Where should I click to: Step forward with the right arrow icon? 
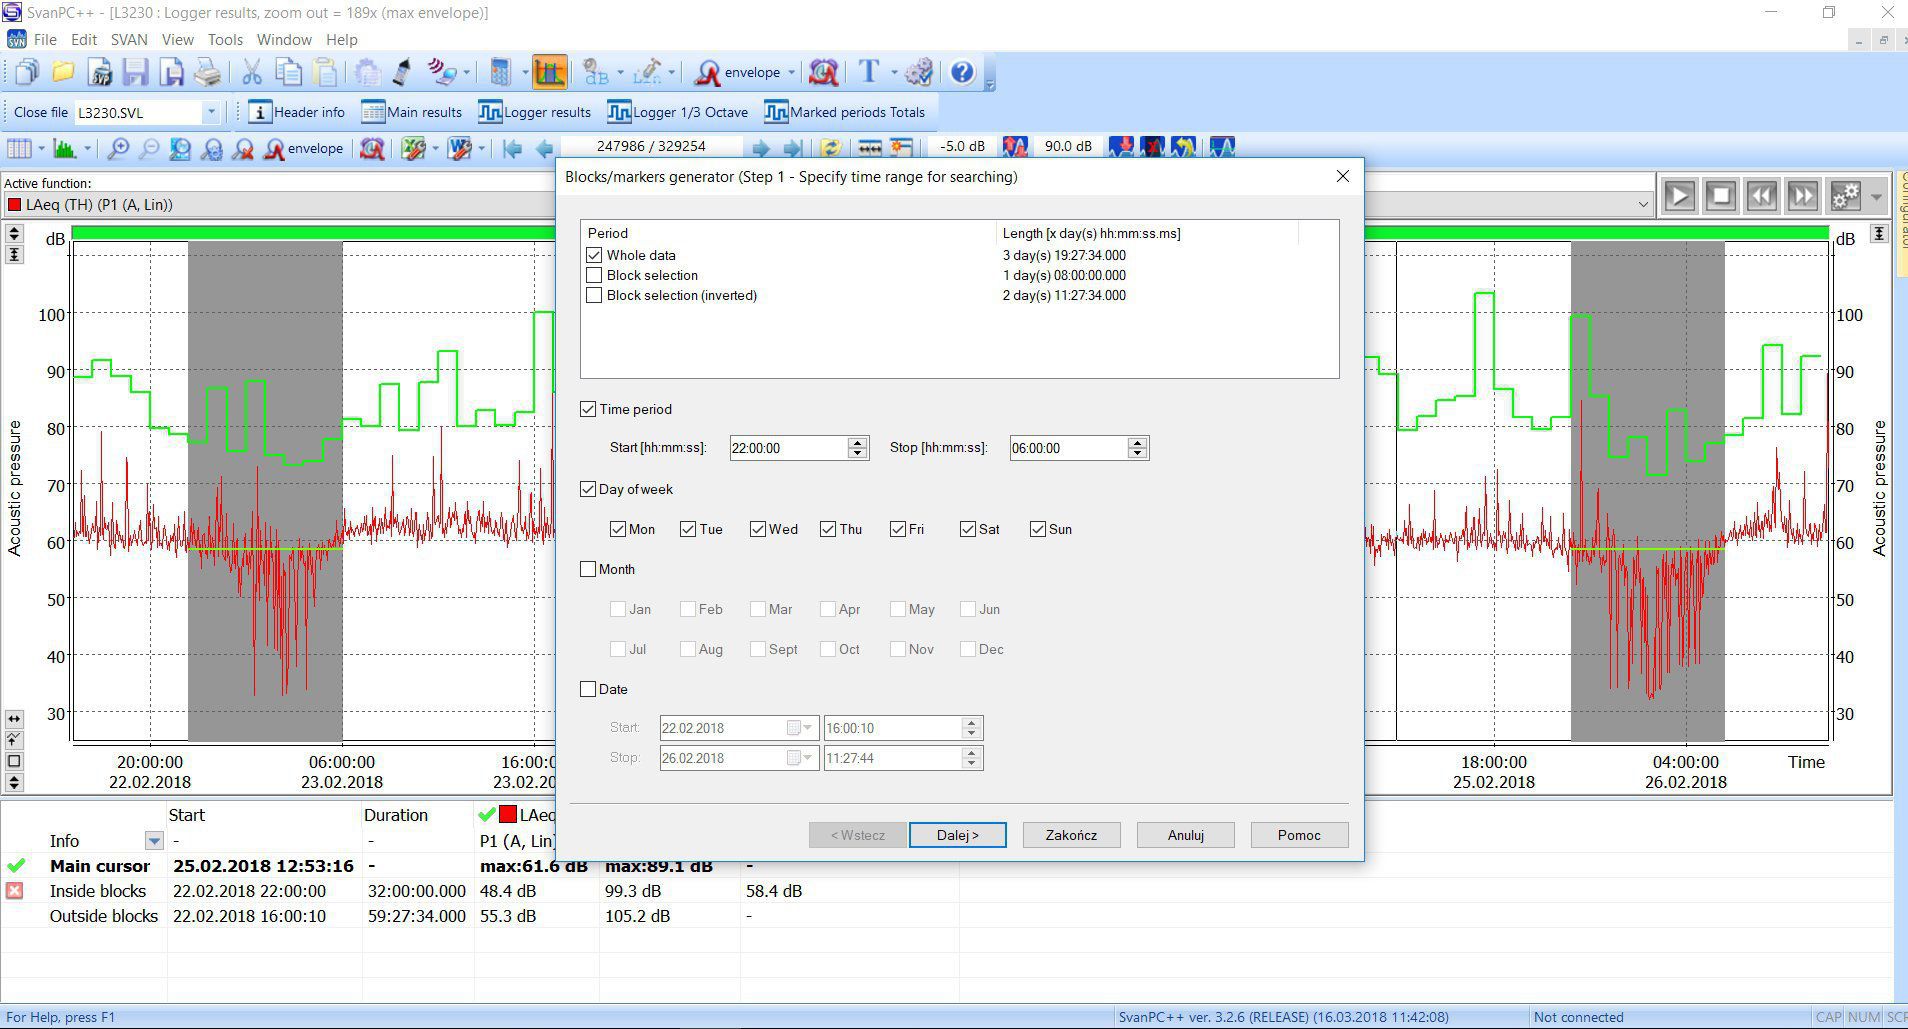[x=761, y=149]
